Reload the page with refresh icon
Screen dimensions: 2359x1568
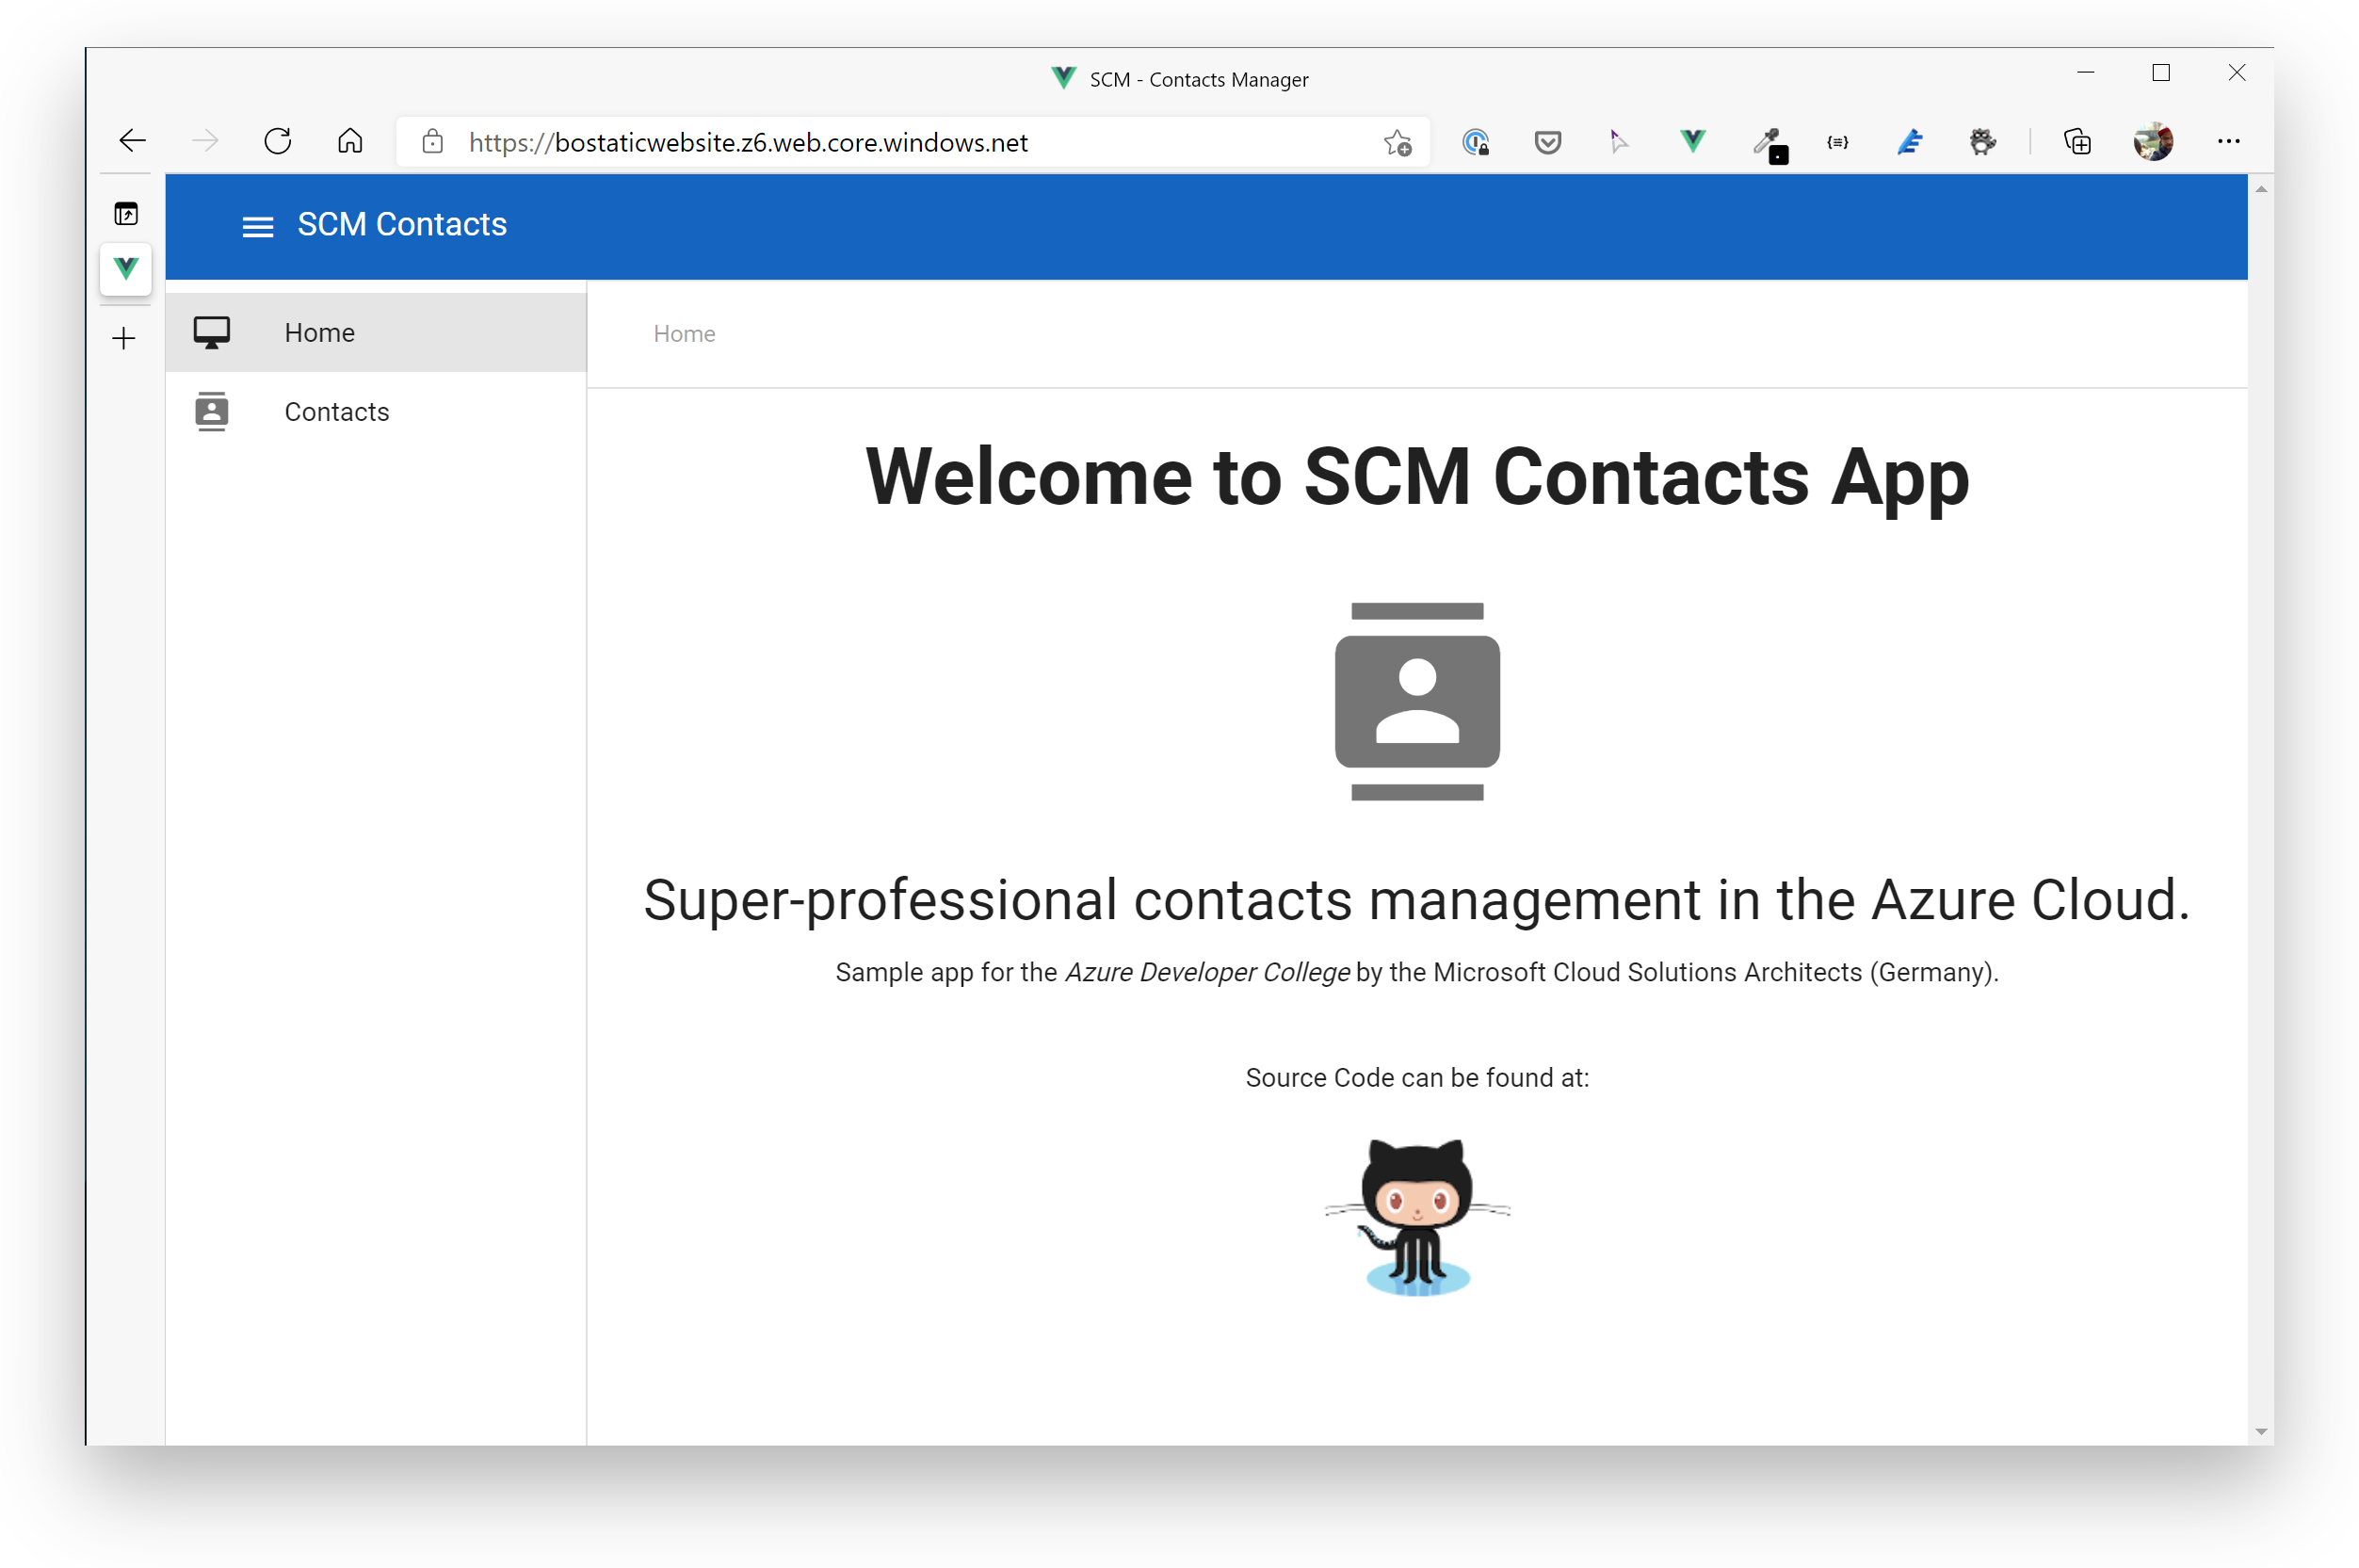pyautogui.click(x=278, y=142)
